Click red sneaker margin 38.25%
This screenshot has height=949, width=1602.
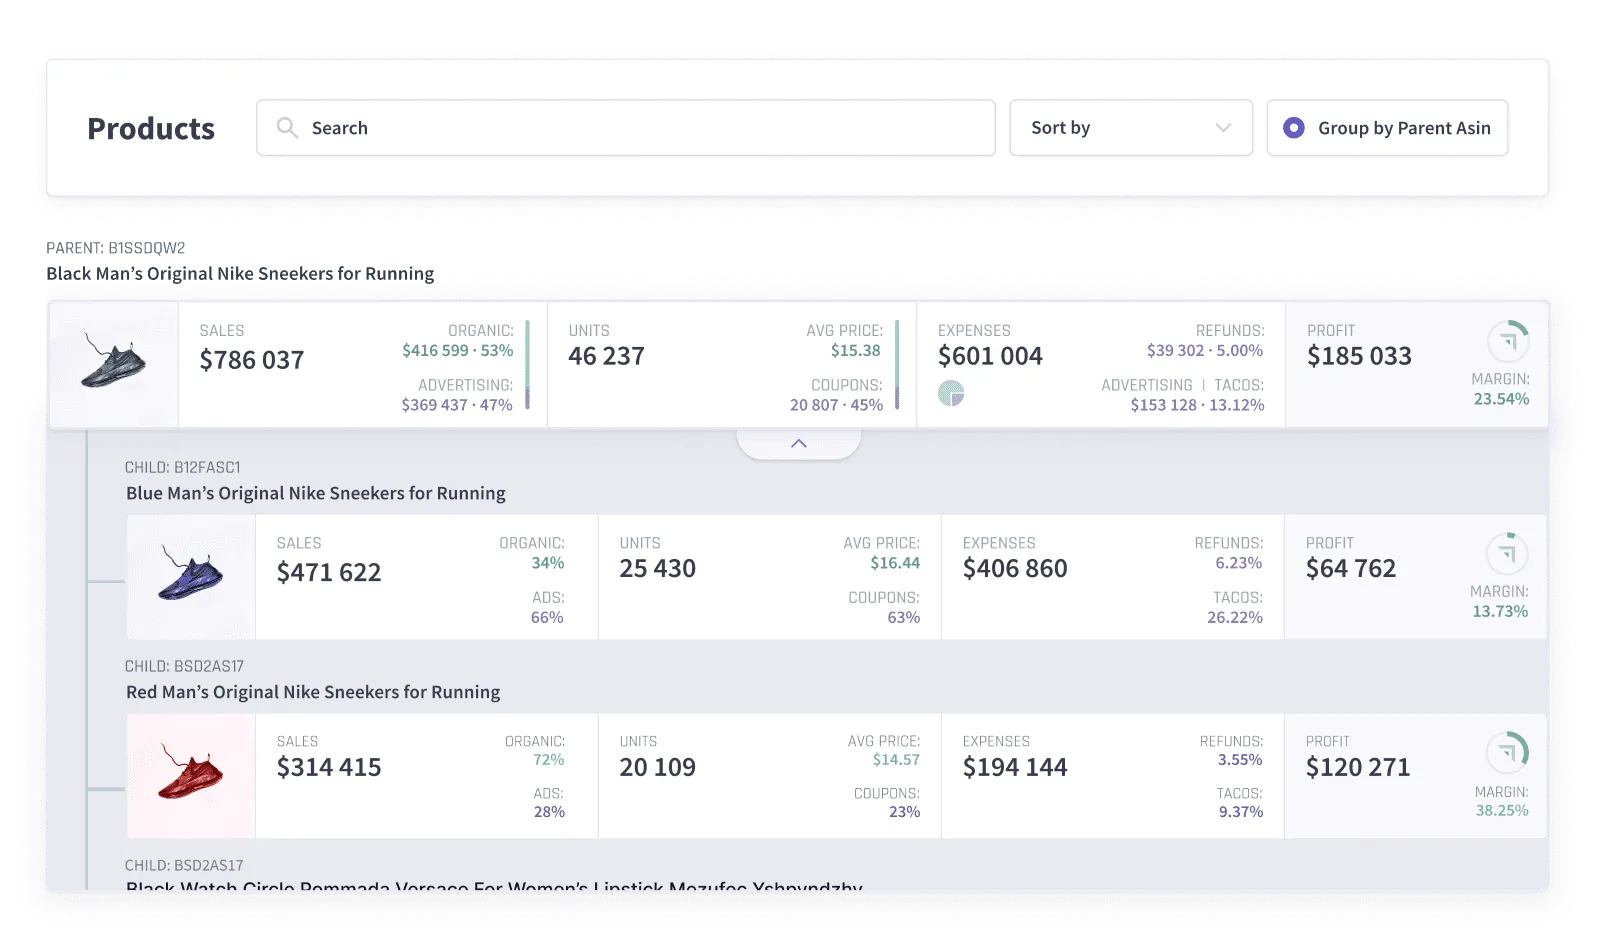coord(1502,810)
